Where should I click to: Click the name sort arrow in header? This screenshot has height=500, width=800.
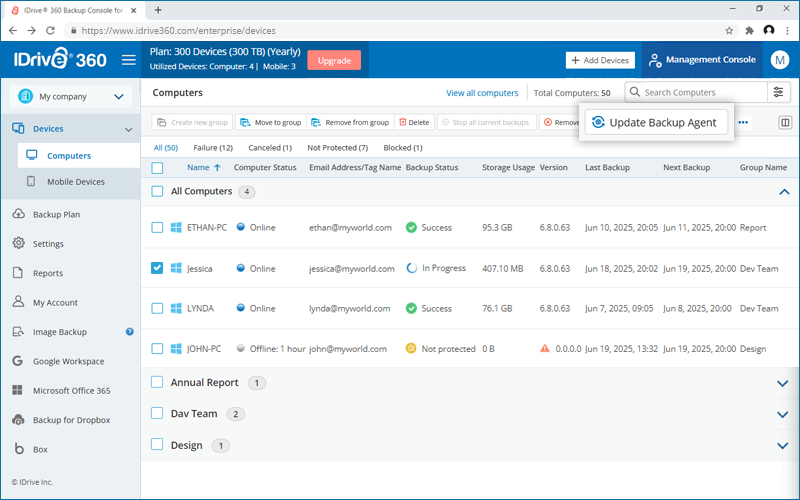(217, 167)
